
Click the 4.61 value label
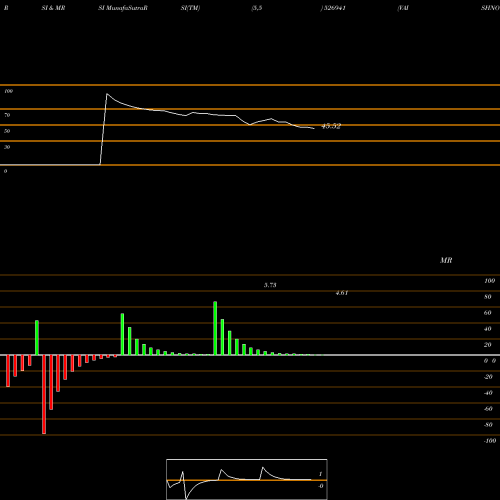pos(342,293)
